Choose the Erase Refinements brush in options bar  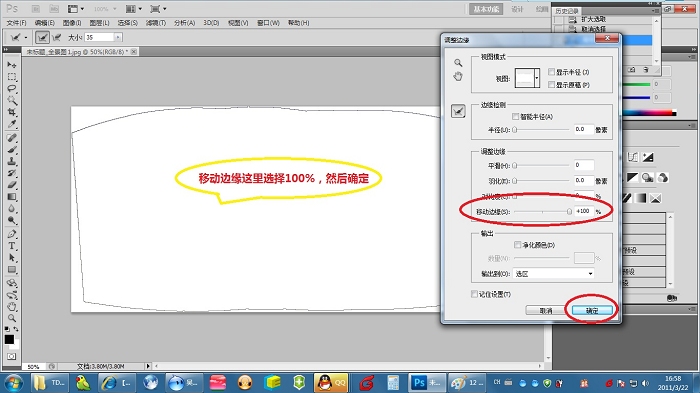point(57,38)
